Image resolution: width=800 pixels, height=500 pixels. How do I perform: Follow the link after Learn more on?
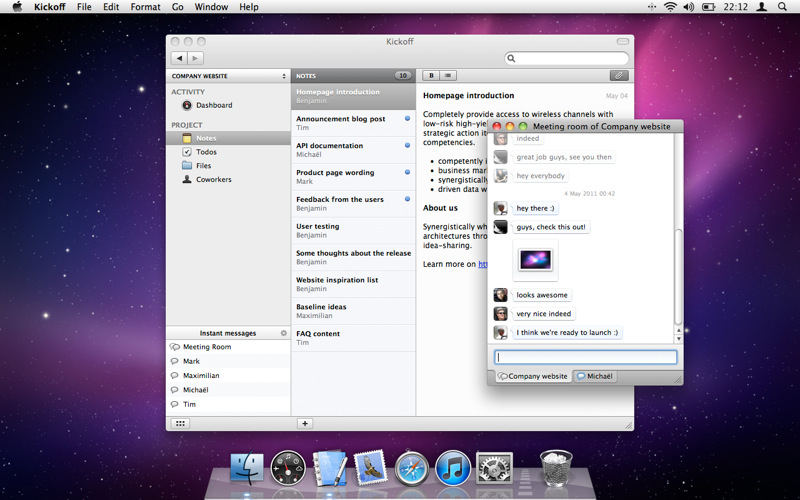(x=482, y=264)
